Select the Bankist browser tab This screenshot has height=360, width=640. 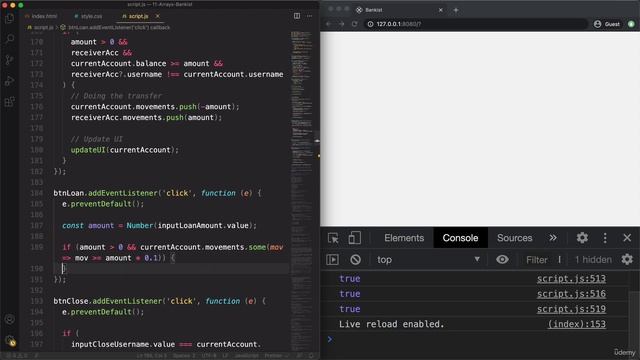coord(398,10)
